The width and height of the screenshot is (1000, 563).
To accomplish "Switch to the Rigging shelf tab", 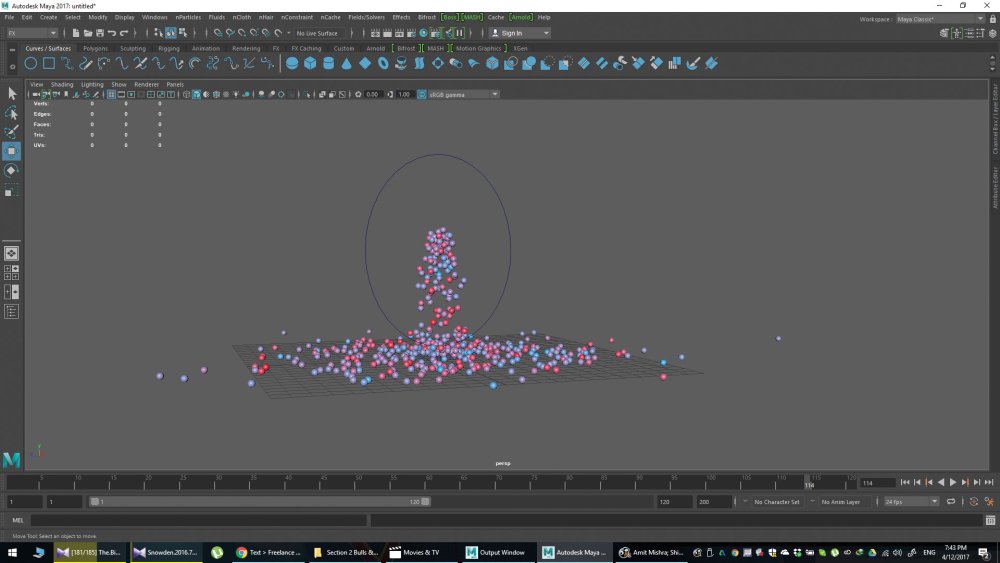I will (x=169, y=48).
